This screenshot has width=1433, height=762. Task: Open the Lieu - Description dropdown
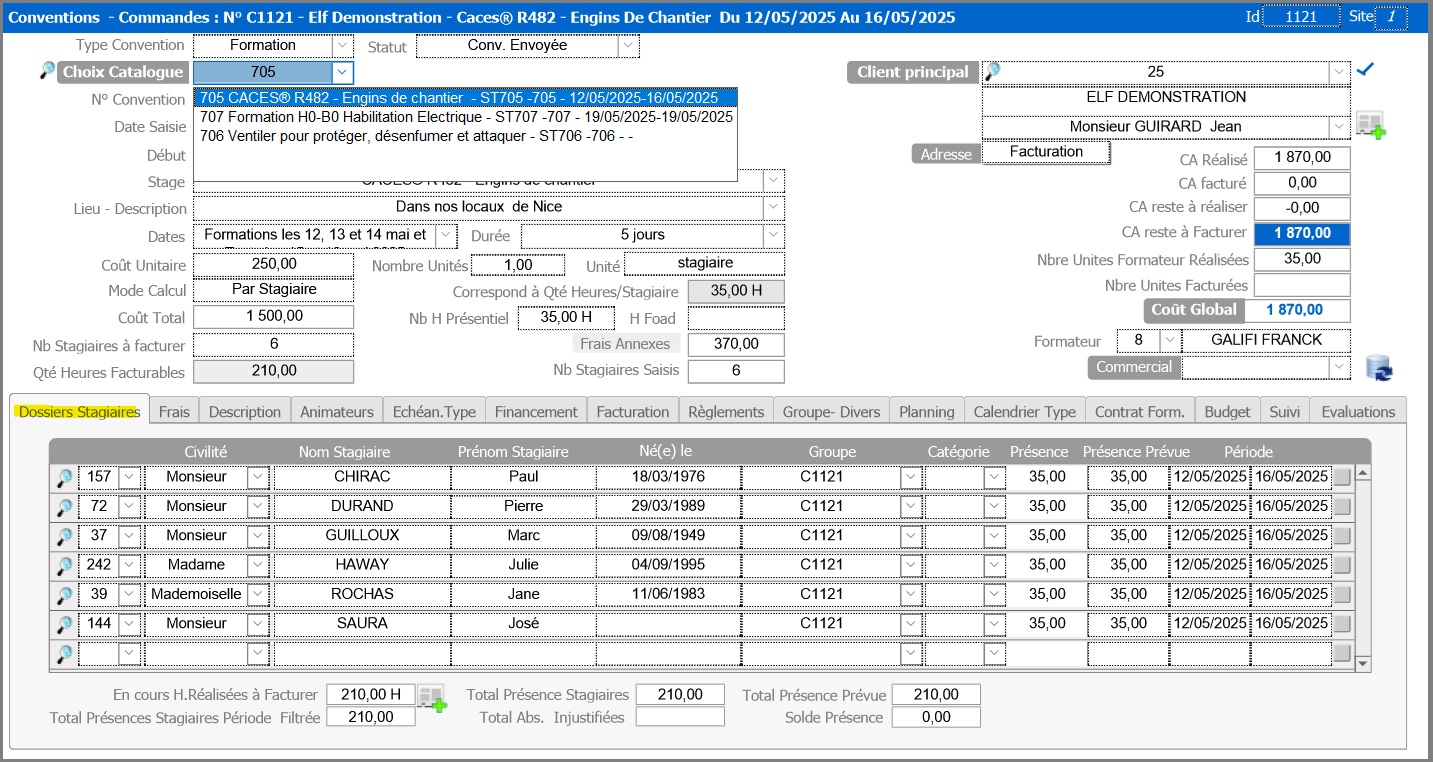(773, 207)
